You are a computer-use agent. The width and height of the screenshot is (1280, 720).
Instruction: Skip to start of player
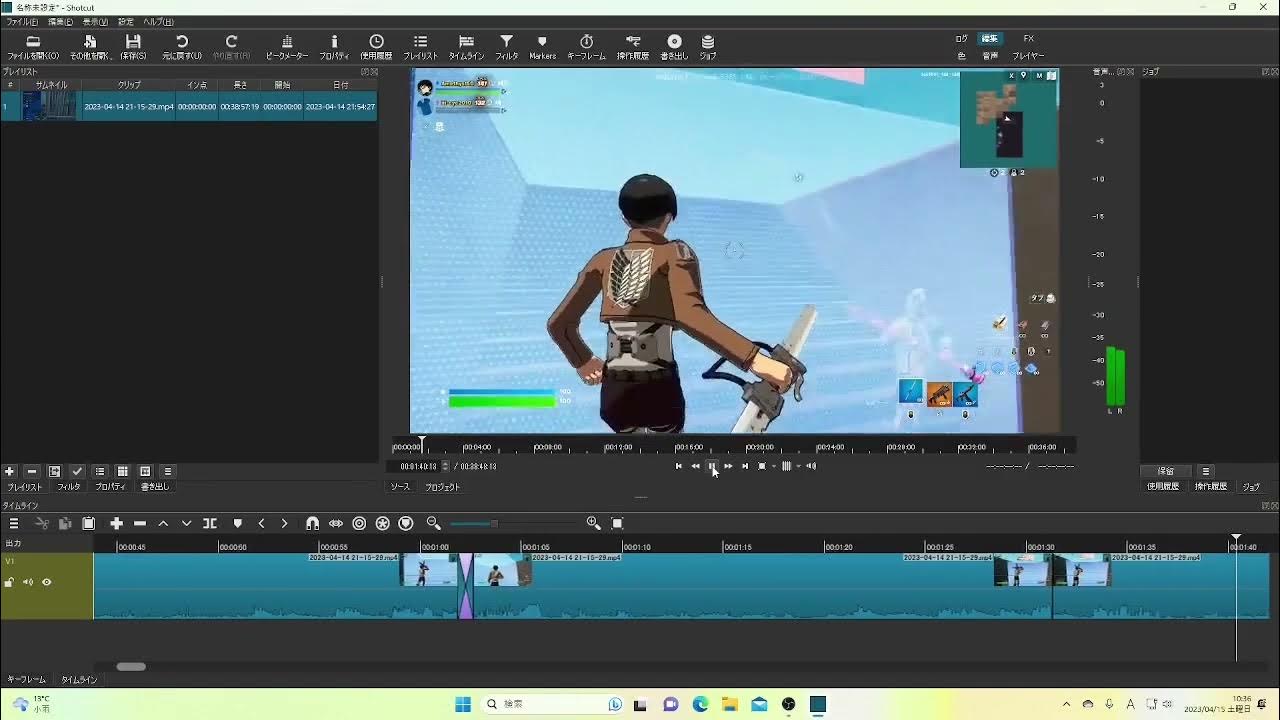[x=679, y=466]
